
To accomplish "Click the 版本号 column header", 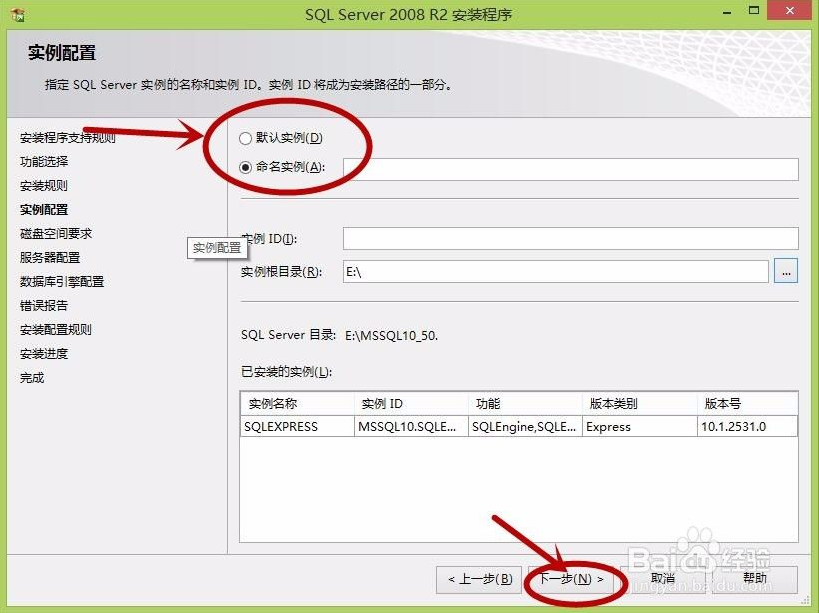I will tap(746, 404).
